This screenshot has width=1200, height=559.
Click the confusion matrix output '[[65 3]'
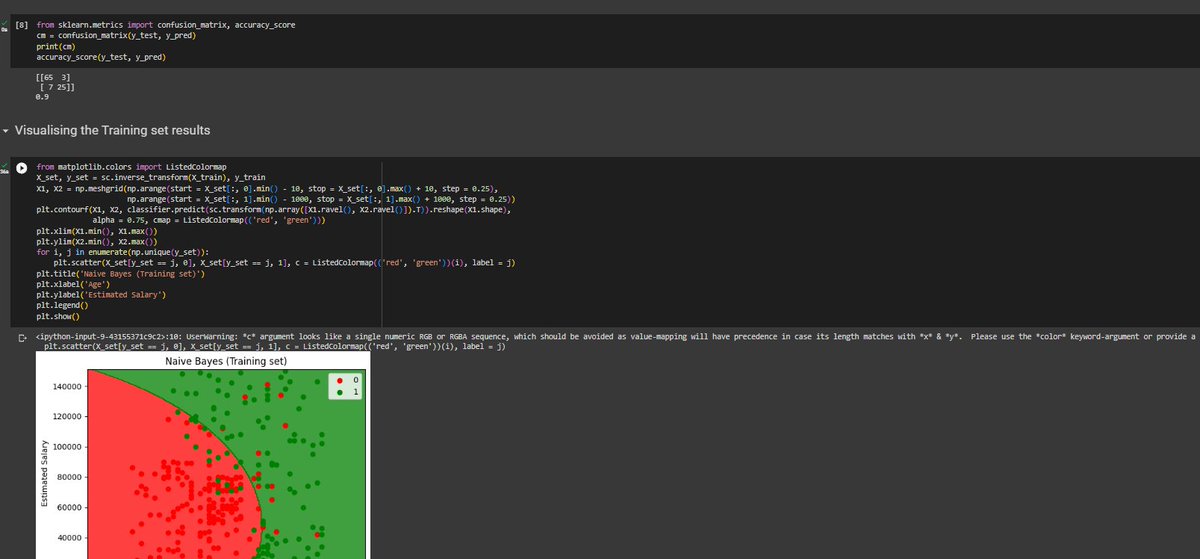[52, 77]
